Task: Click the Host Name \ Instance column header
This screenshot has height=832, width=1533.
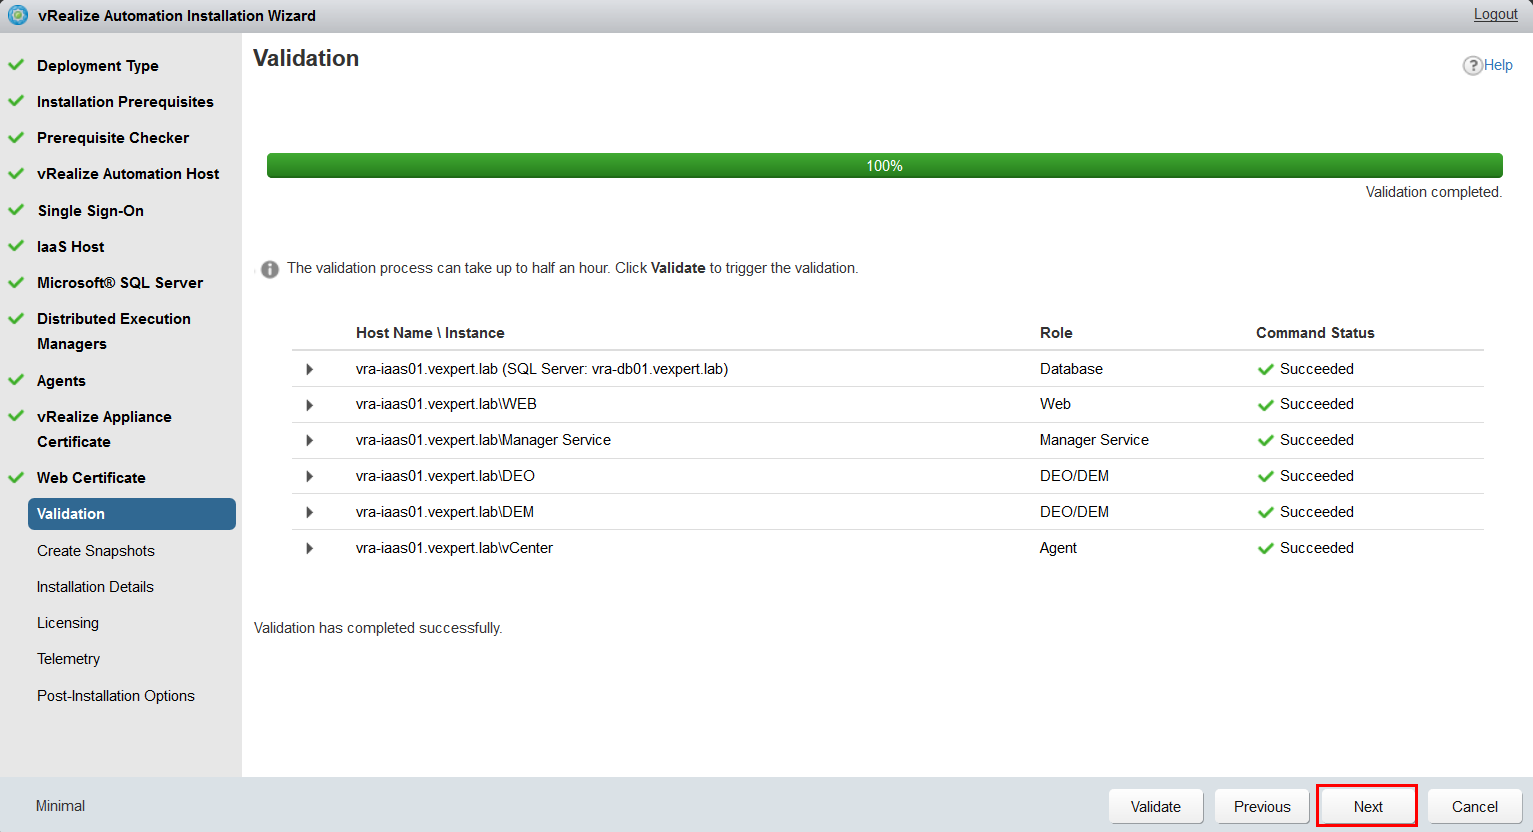Action: coord(430,333)
